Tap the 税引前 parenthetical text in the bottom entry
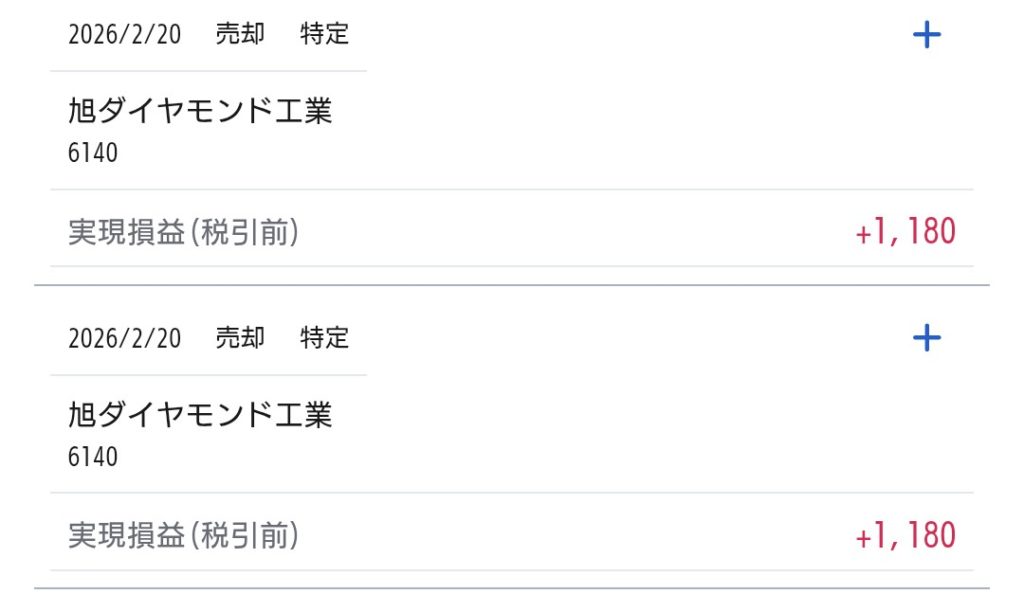The height and width of the screenshot is (594, 1024). [244, 536]
